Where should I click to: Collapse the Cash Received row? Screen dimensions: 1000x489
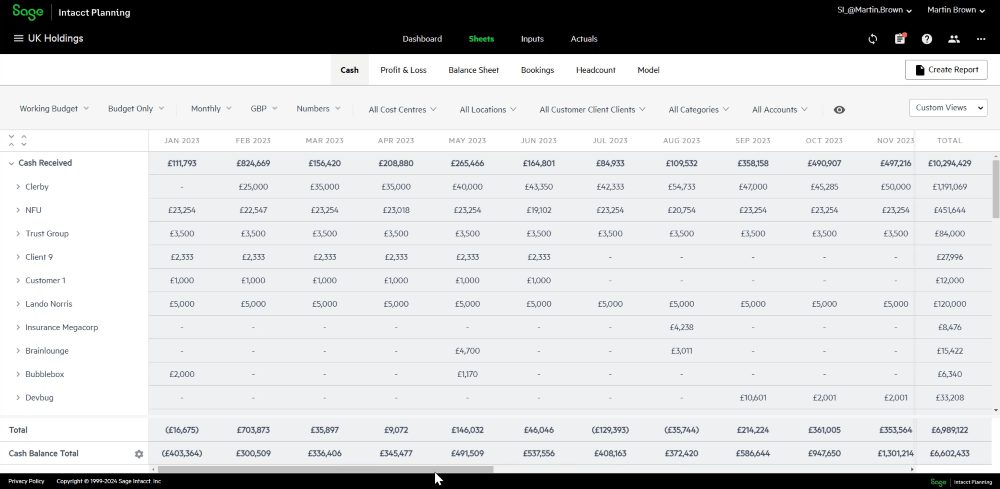click(x=11, y=163)
